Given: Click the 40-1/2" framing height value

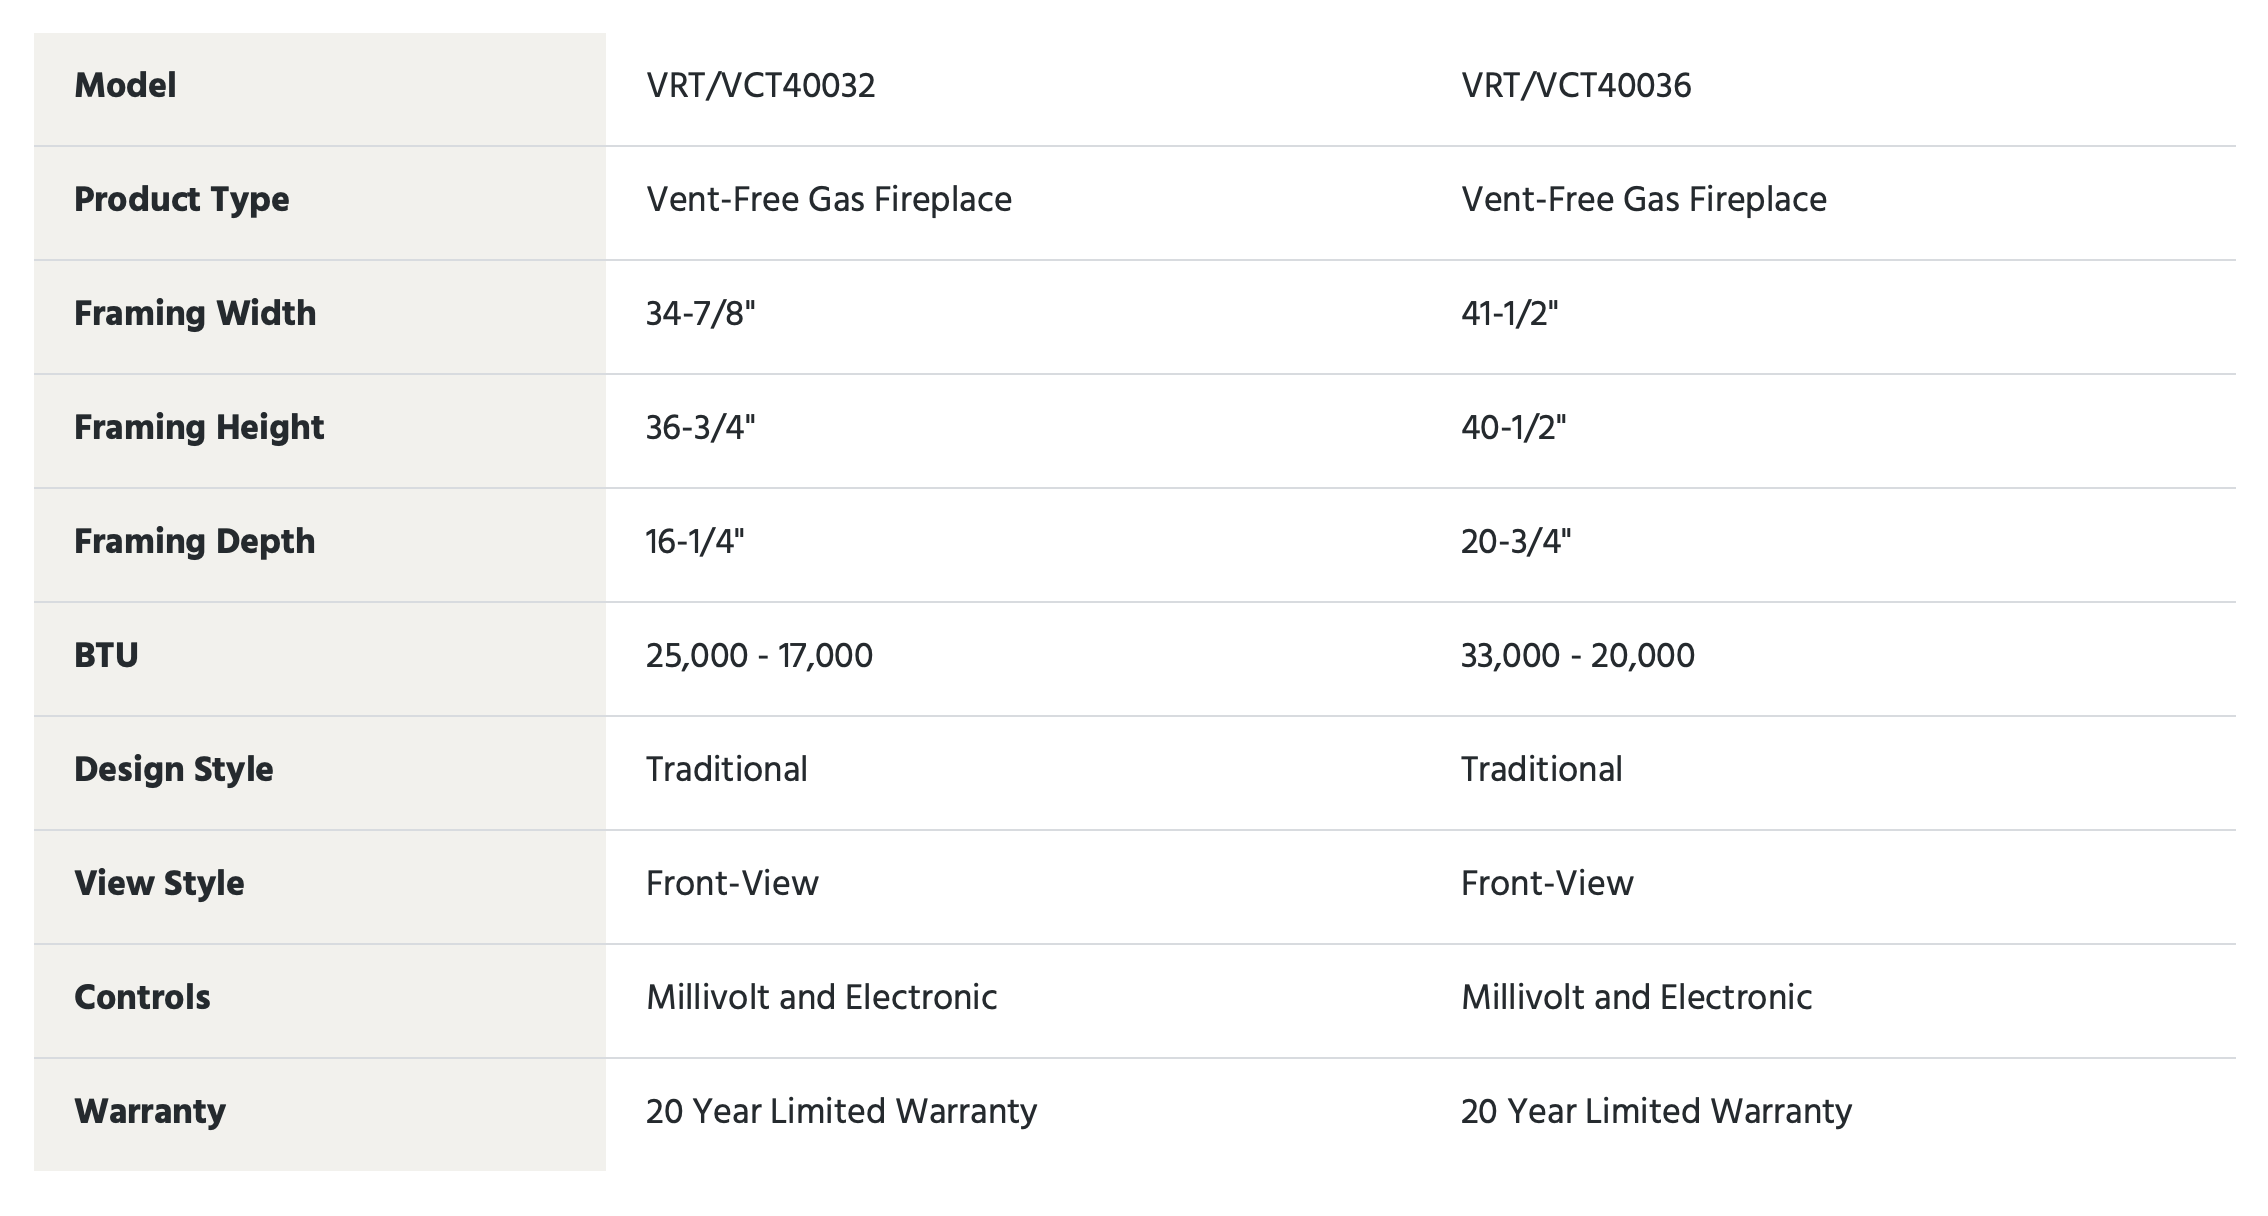Looking at the screenshot, I should pyautogui.click(x=1513, y=428).
